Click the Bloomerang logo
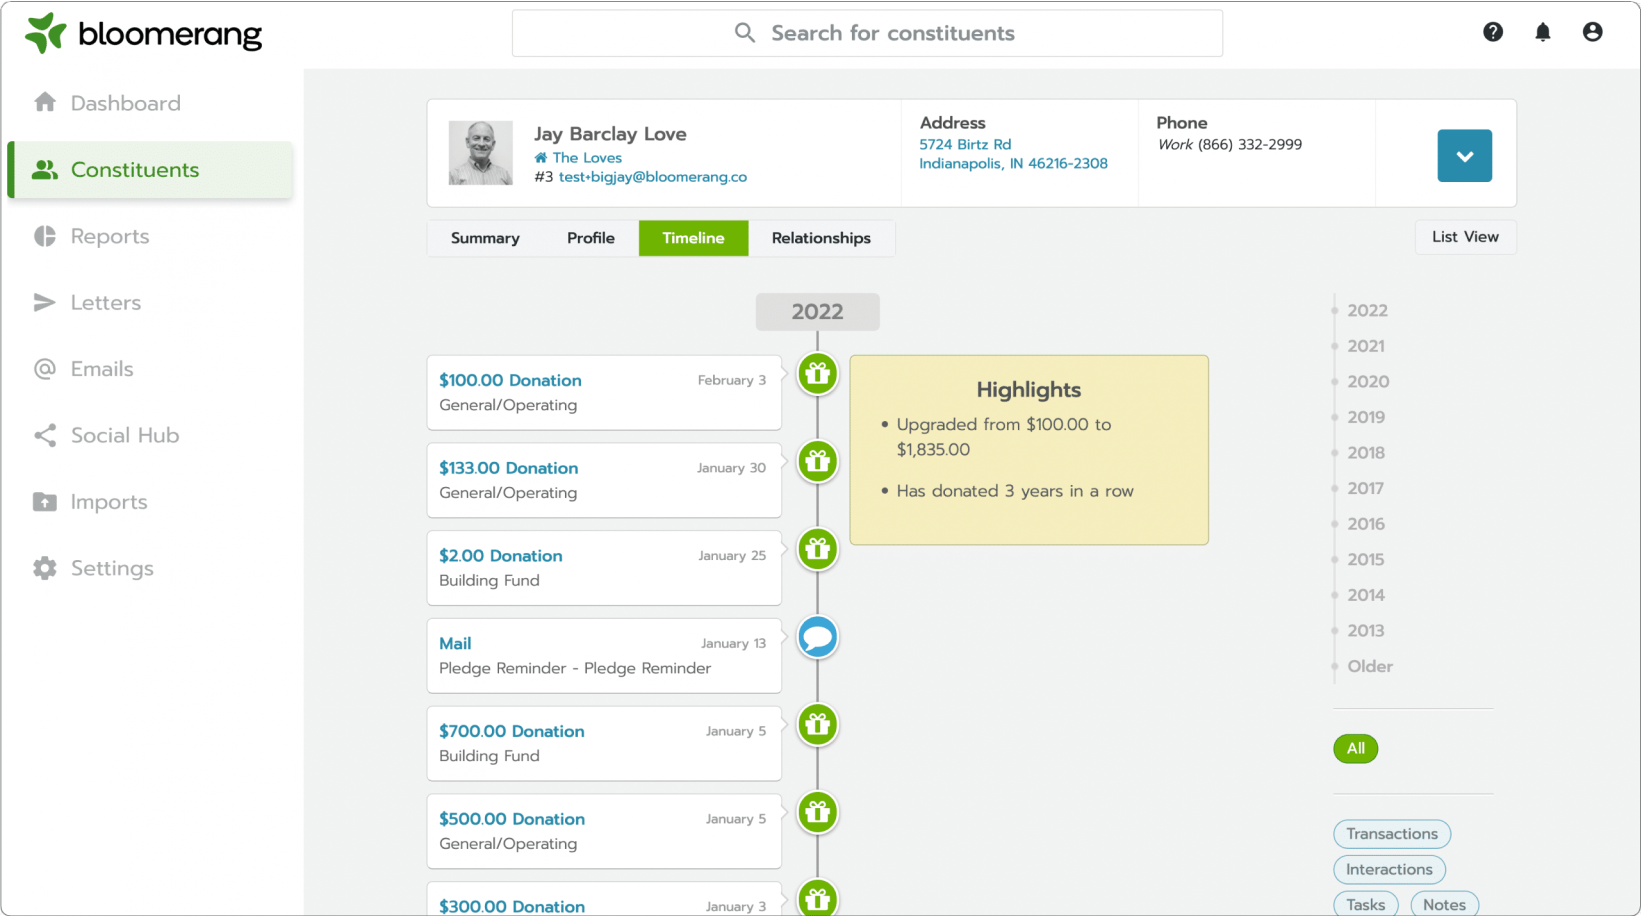Screen dimensions: 1641x916 (144, 34)
